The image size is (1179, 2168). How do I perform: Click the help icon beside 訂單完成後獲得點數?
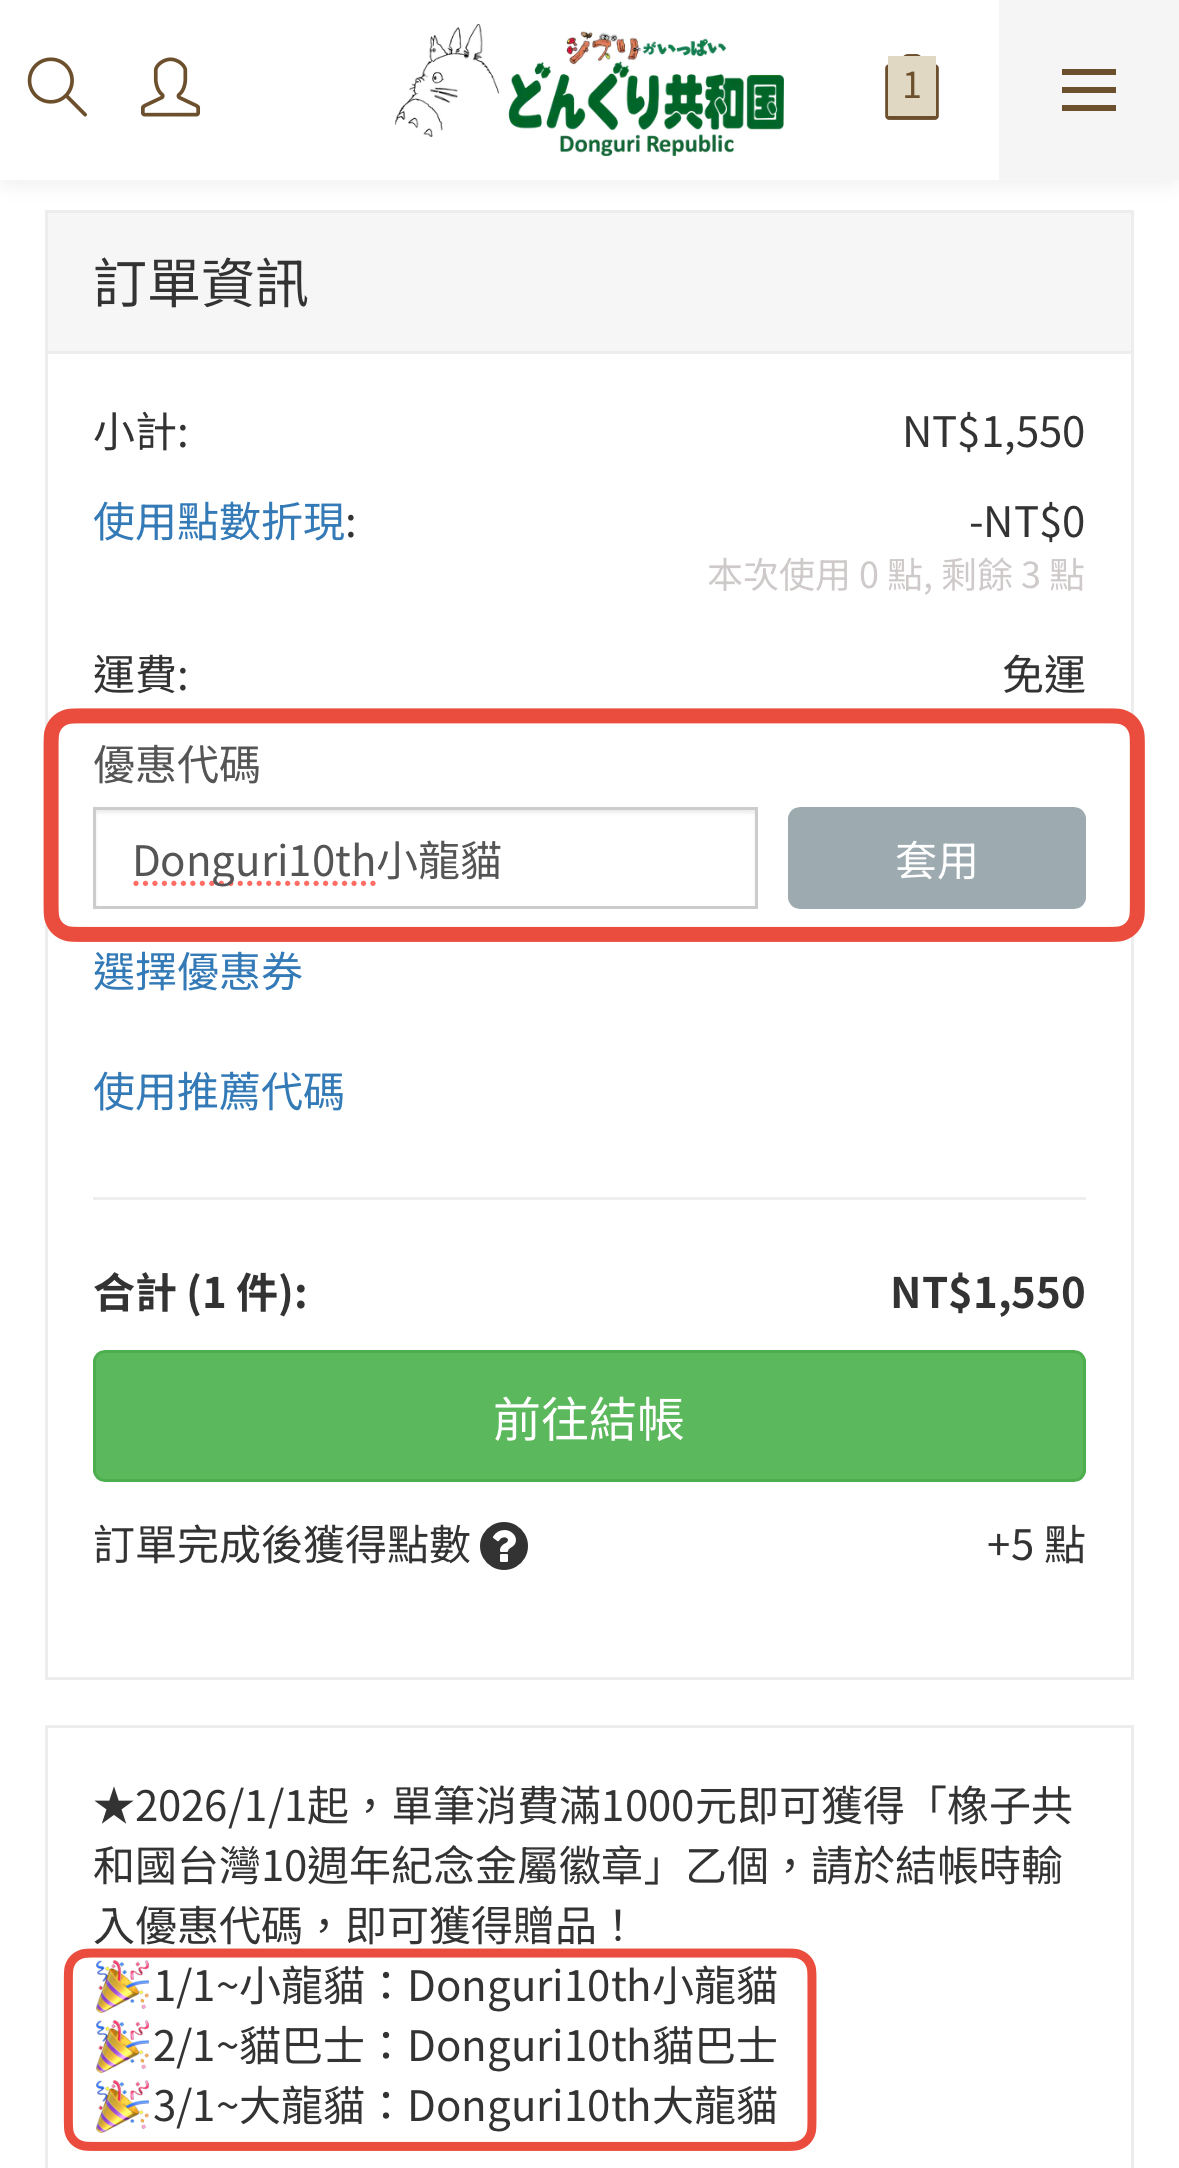coord(504,1546)
